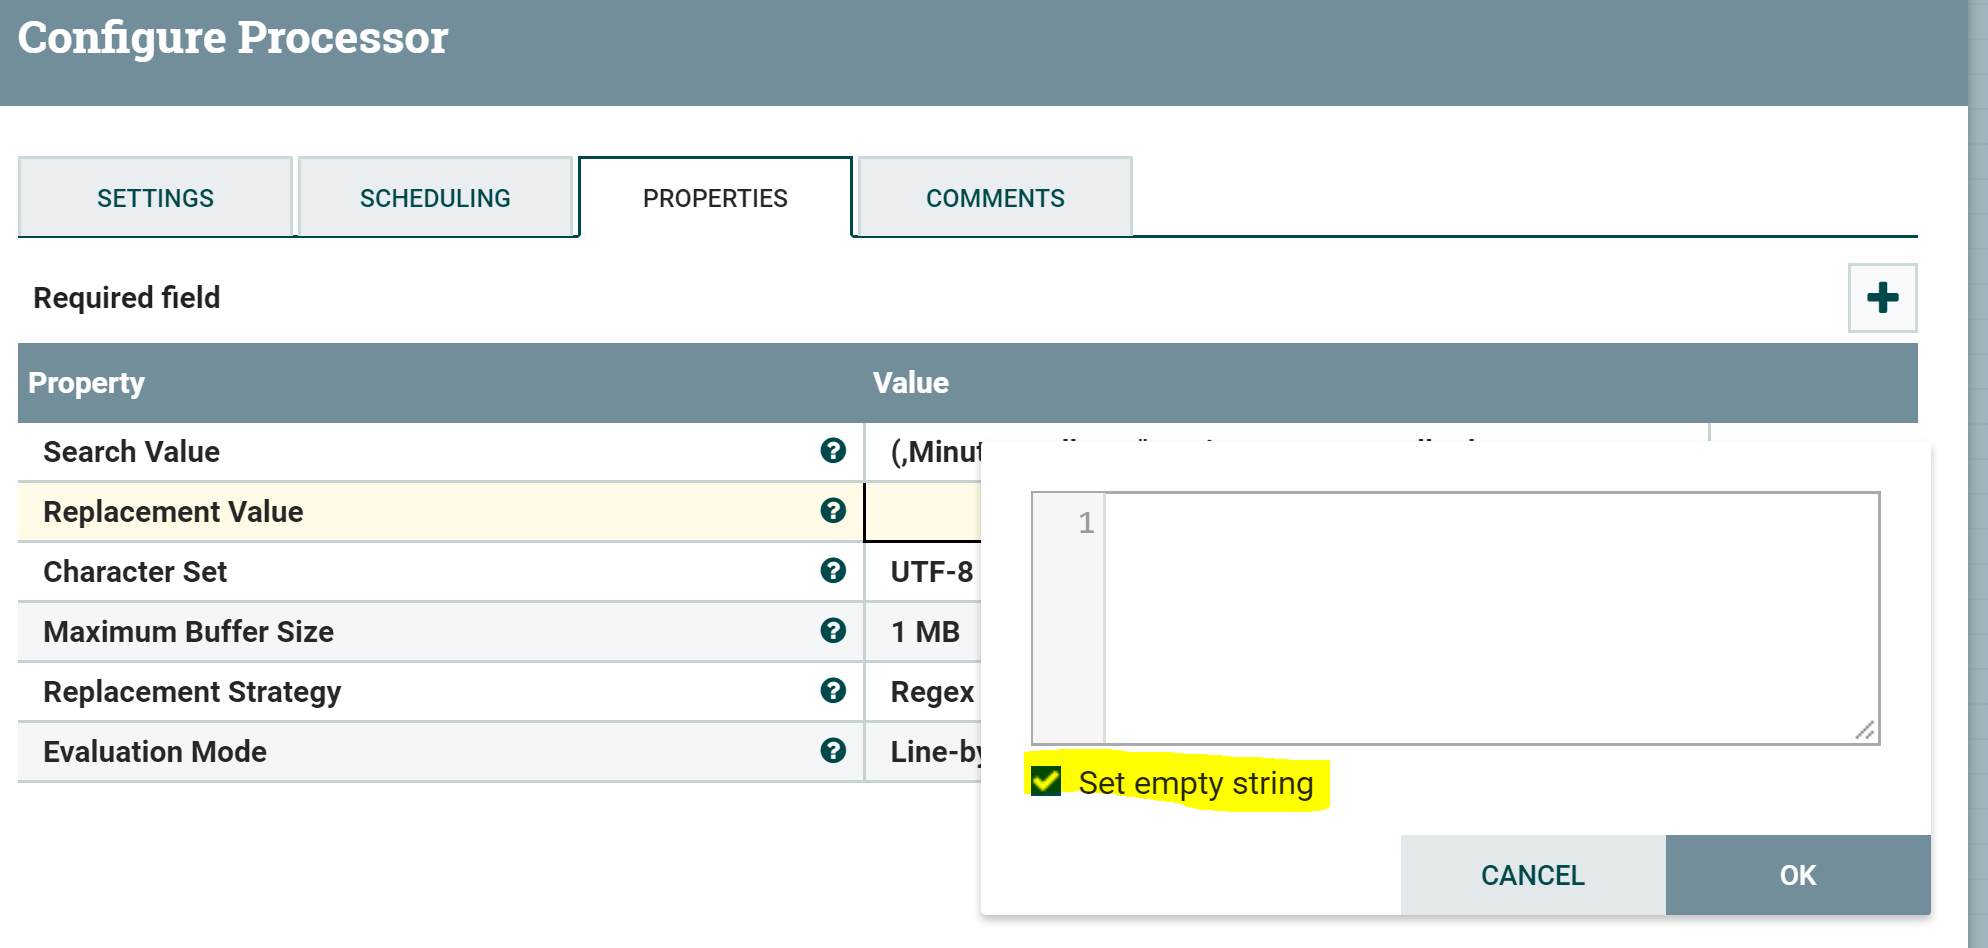Screen dimensions: 1988x948
Task: Click the Replacement Value help icon
Action: click(x=833, y=512)
